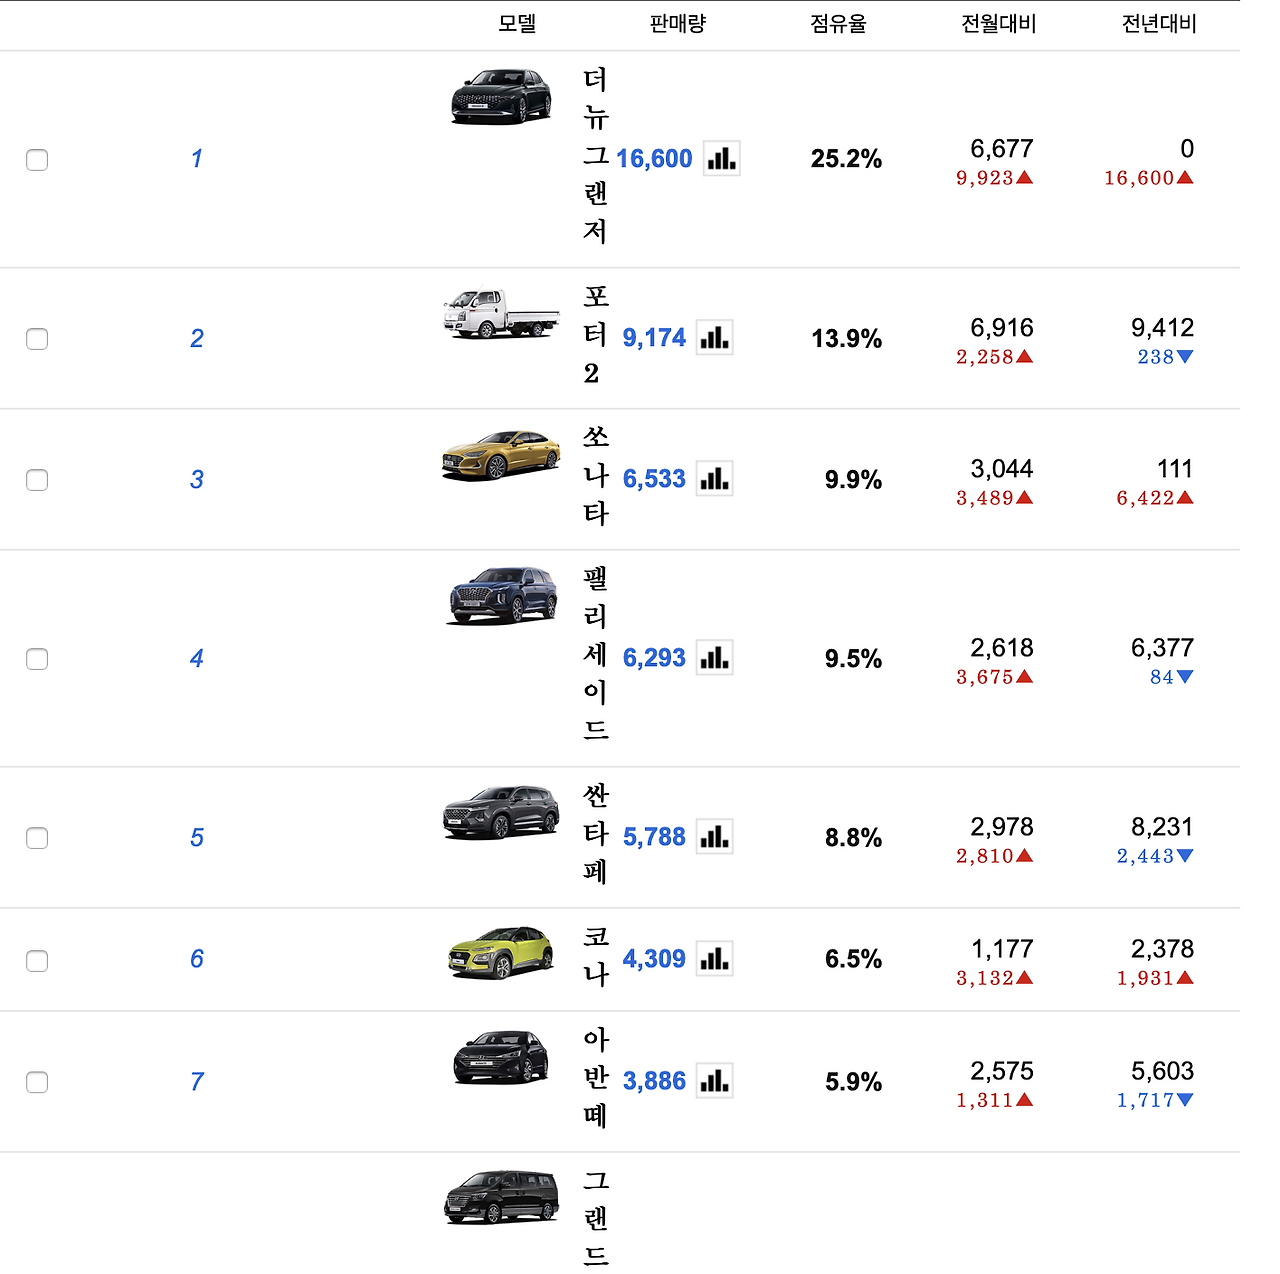Screen dimensions: 1280x1274
Task: Open the 포터2 truck thumbnail
Action: pos(501,313)
